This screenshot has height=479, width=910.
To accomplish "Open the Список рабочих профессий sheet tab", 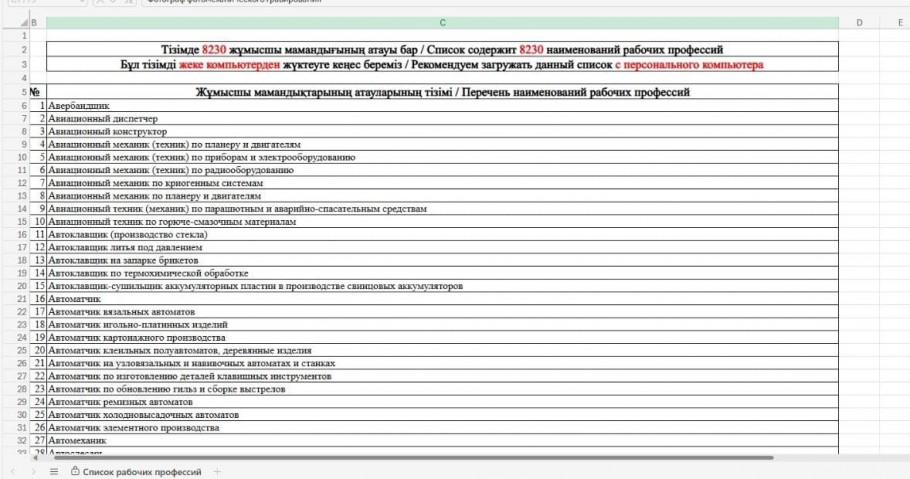I will 136,472.
